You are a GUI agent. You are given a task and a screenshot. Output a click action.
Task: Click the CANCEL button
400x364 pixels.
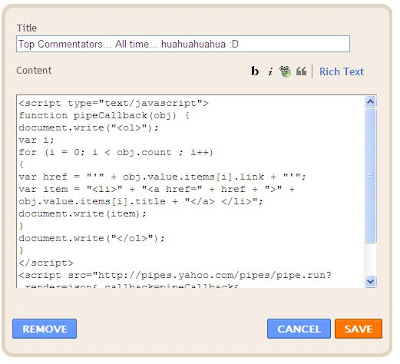(x=299, y=329)
